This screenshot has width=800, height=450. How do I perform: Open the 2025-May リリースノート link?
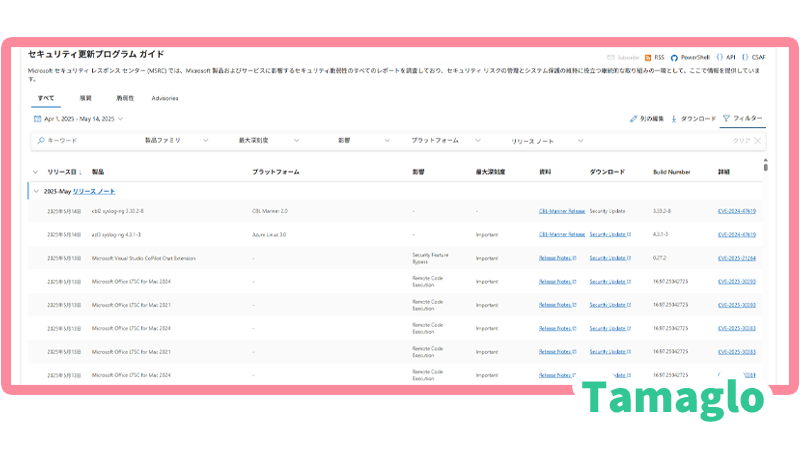point(94,191)
